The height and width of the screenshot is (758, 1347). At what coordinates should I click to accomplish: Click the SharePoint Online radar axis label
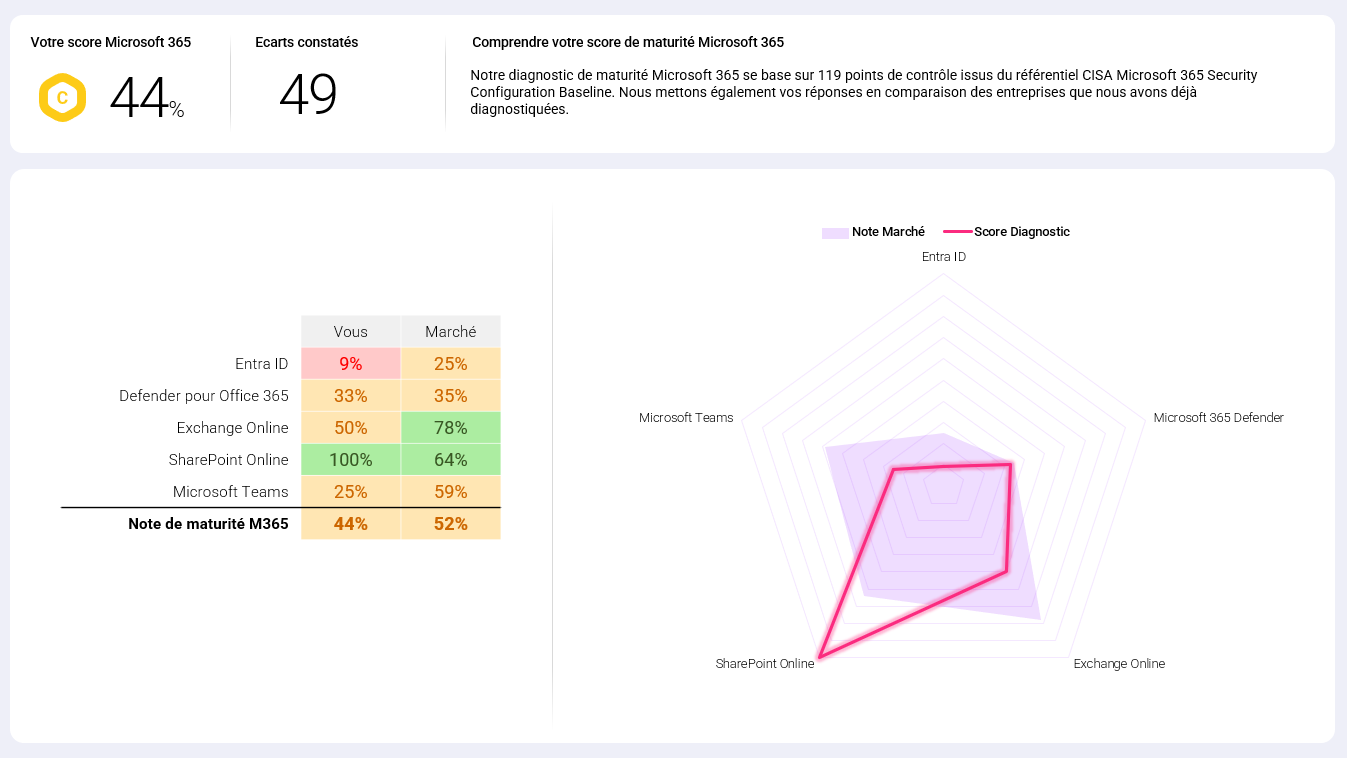(x=765, y=664)
